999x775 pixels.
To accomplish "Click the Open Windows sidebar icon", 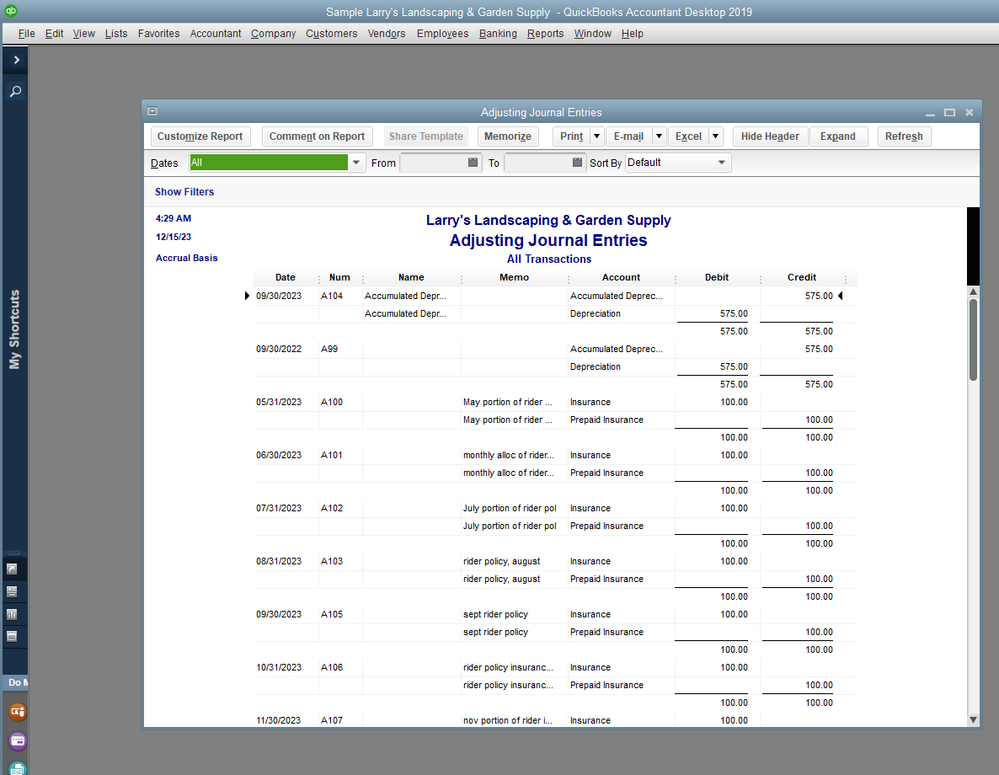I will 13,636.
